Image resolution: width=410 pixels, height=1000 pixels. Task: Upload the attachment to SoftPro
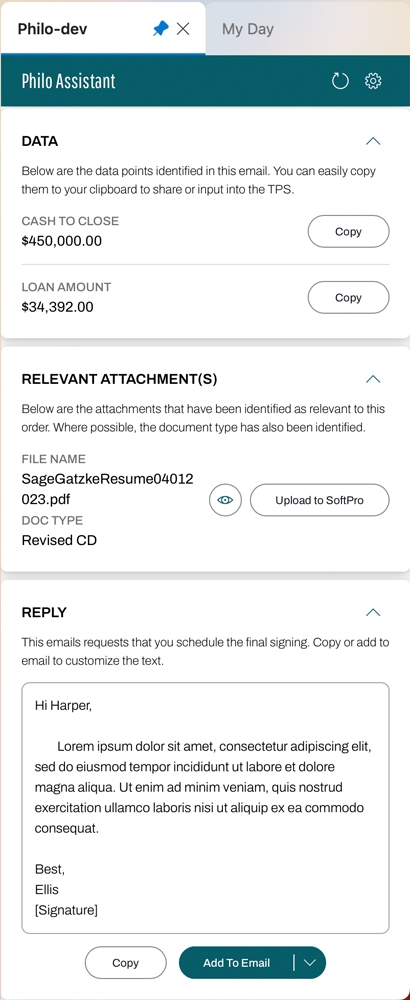coord(319,500)
